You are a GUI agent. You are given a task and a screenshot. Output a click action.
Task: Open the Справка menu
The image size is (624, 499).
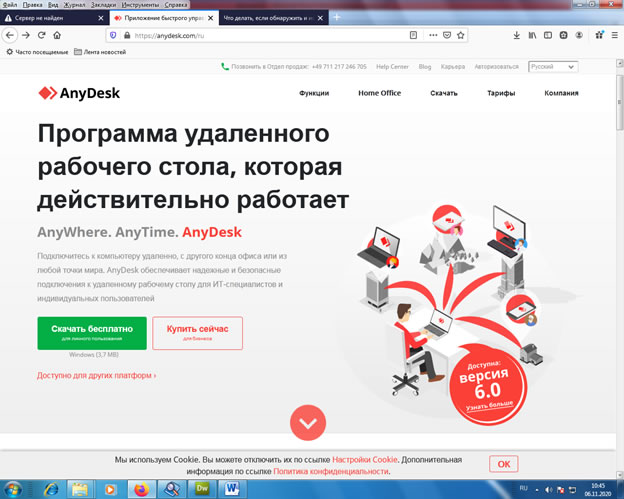click(176, 5)
